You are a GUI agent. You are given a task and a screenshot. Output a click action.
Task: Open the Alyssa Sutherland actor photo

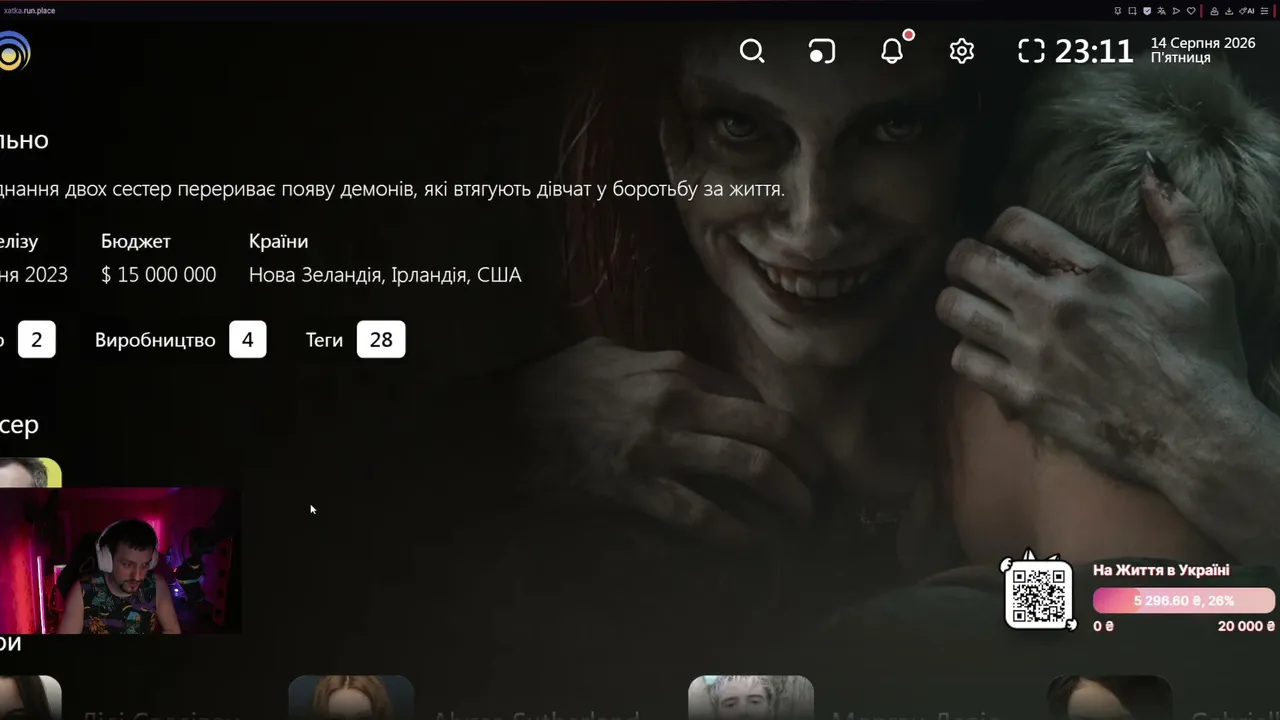(x=351, y=698)
